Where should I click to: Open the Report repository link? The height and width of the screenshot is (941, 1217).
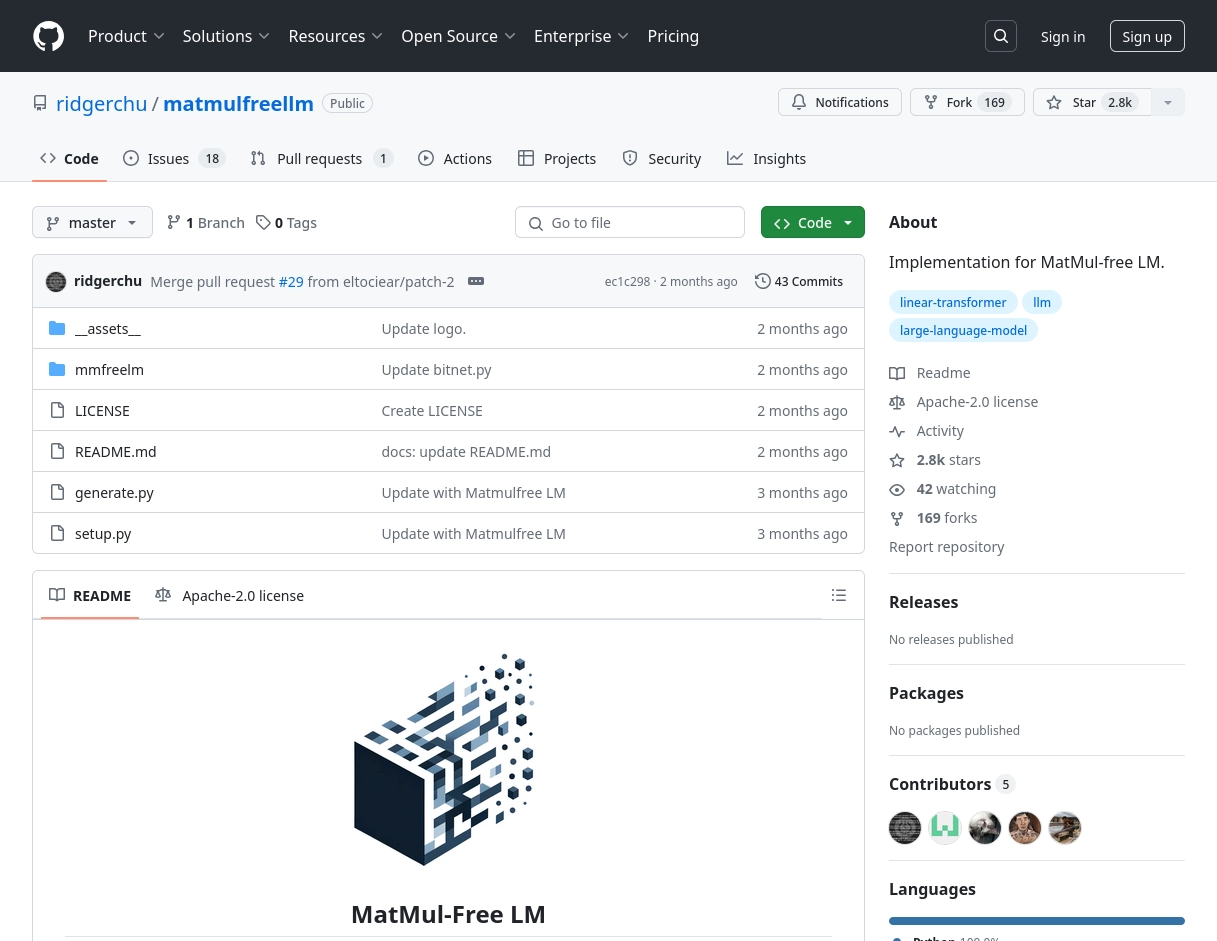946,546
